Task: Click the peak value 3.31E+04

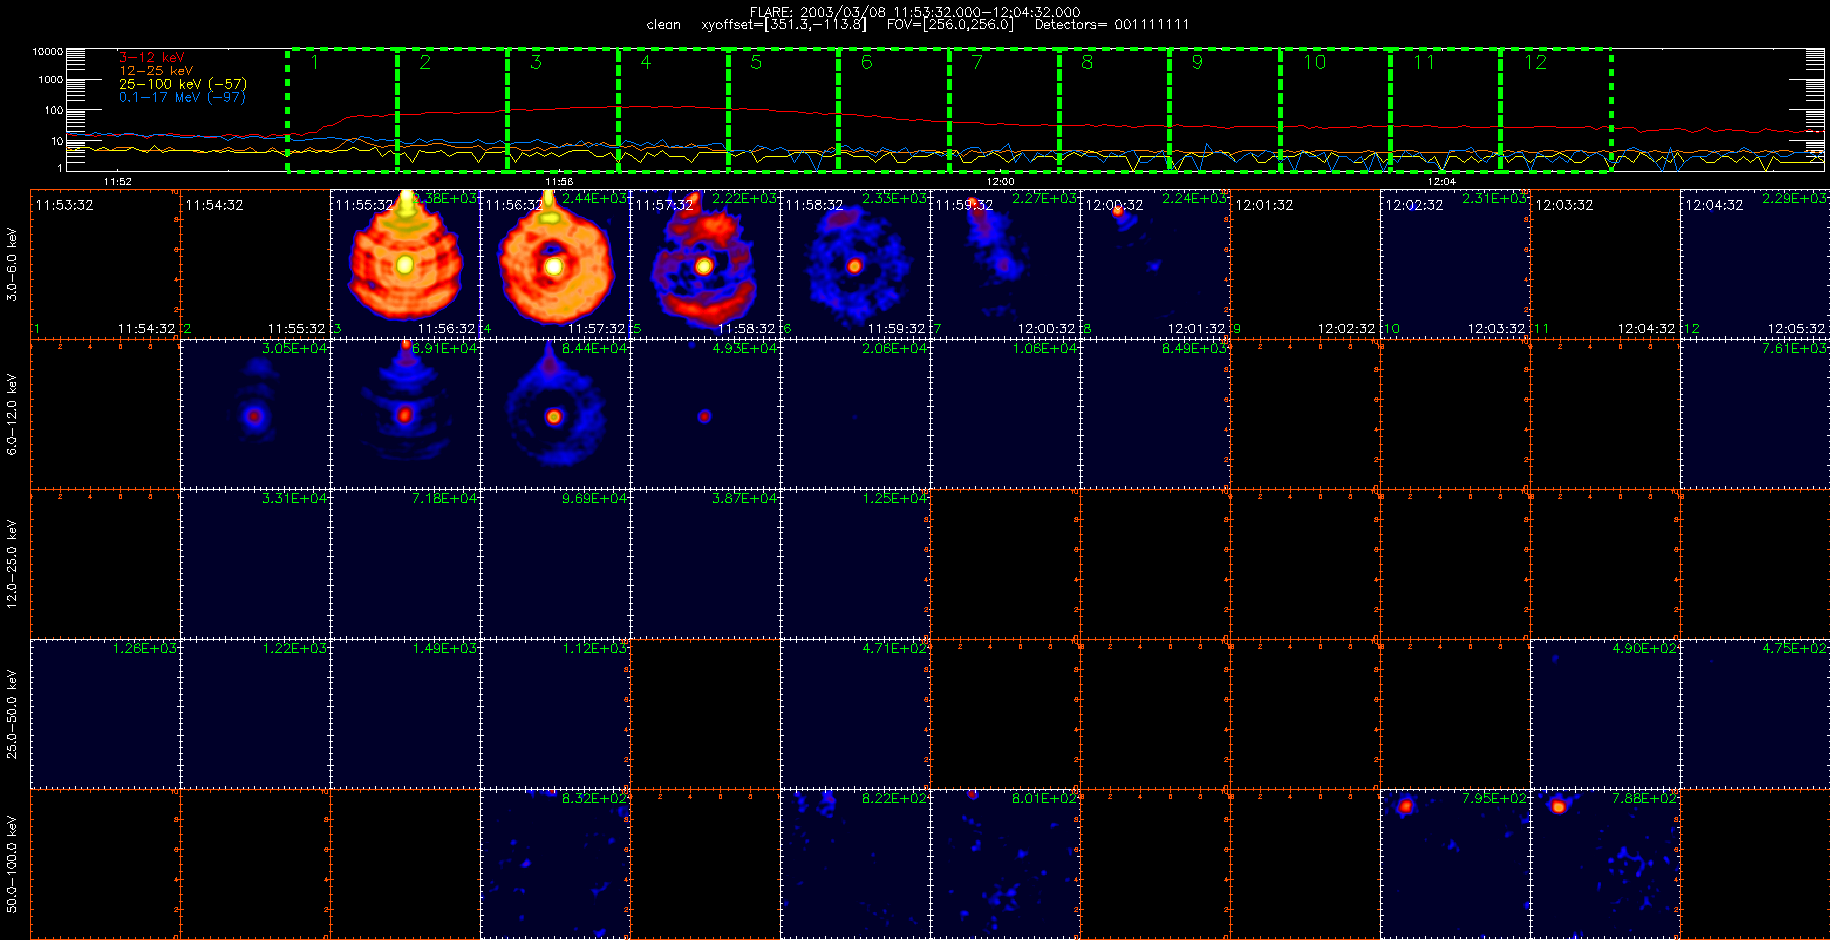Action: [295, 498]
